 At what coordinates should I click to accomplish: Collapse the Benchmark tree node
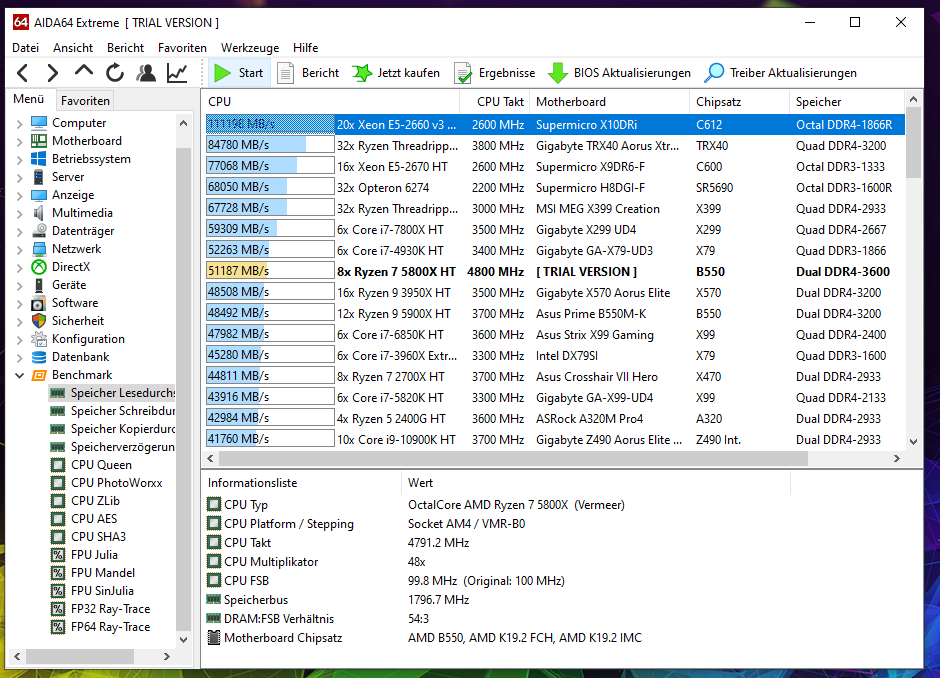tap(19, 375)
